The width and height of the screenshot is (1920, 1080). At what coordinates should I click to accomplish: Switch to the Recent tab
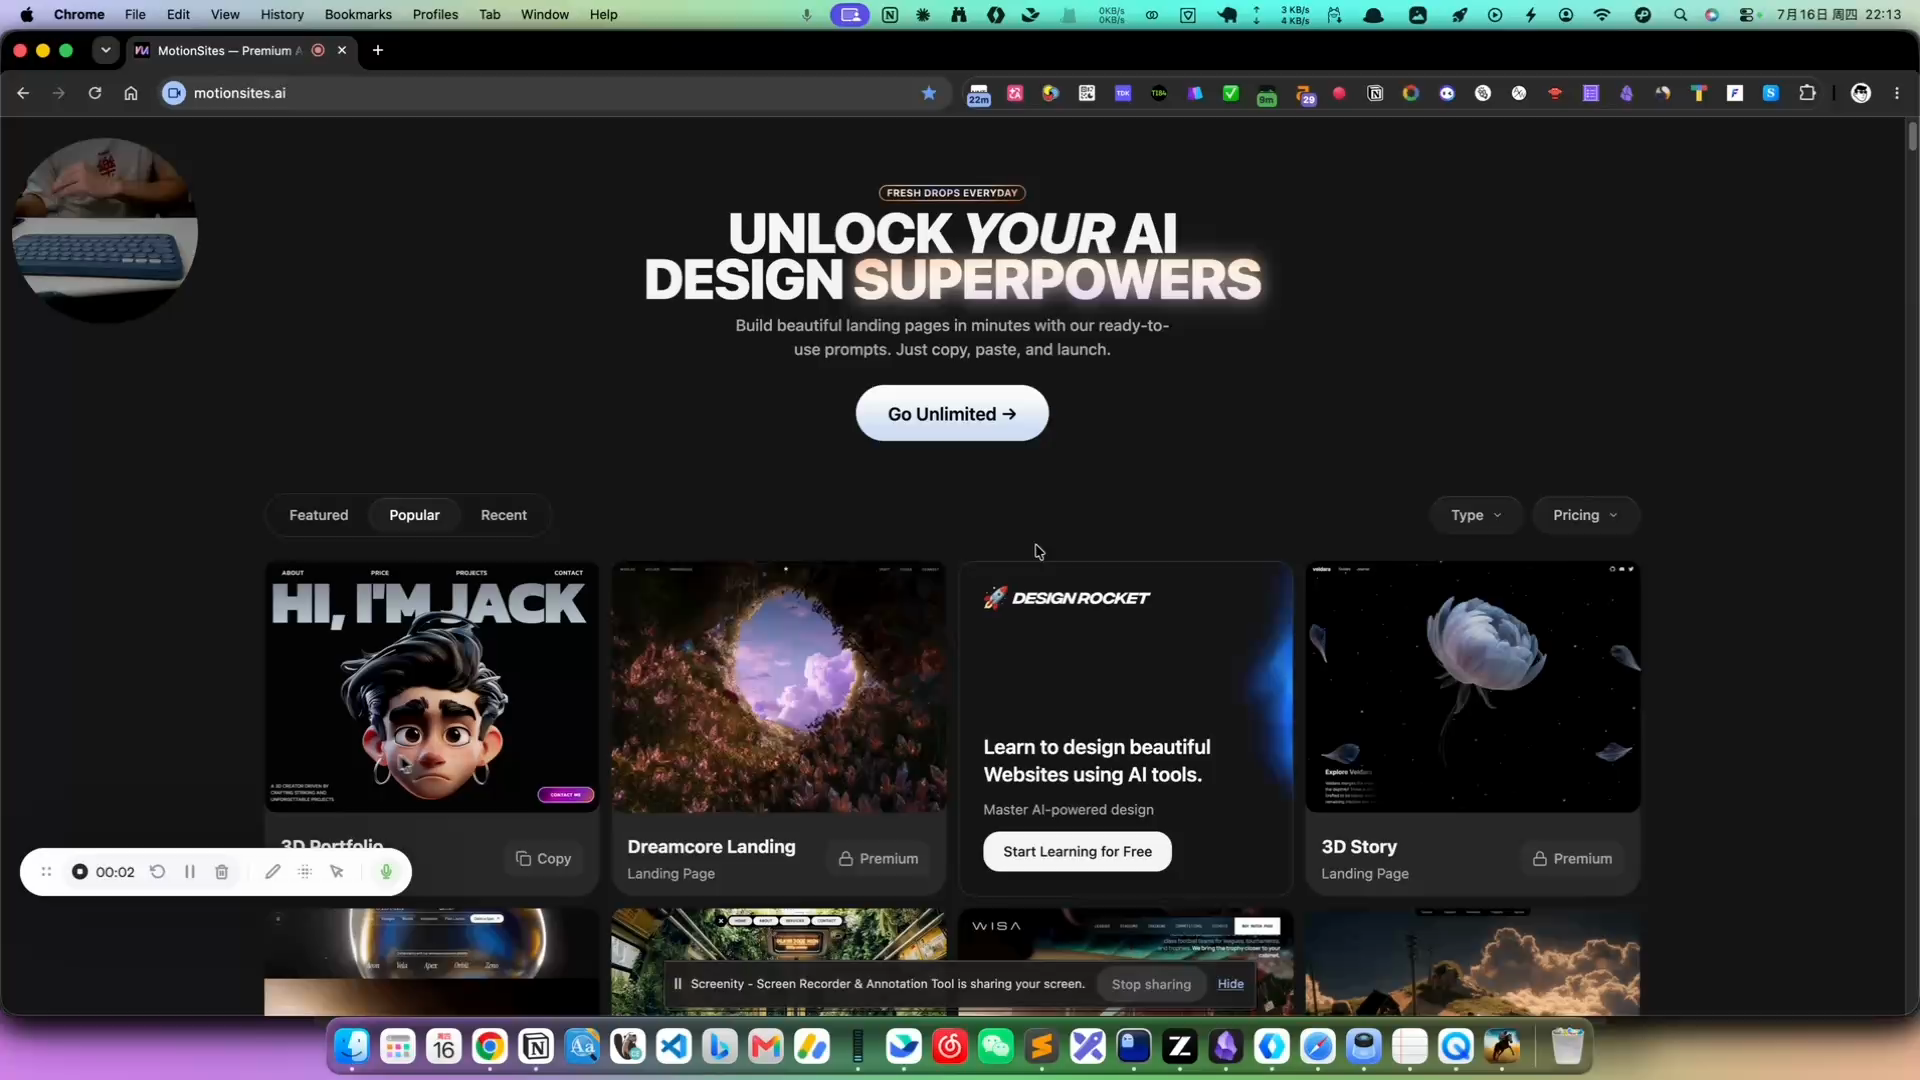click(504, 515)
